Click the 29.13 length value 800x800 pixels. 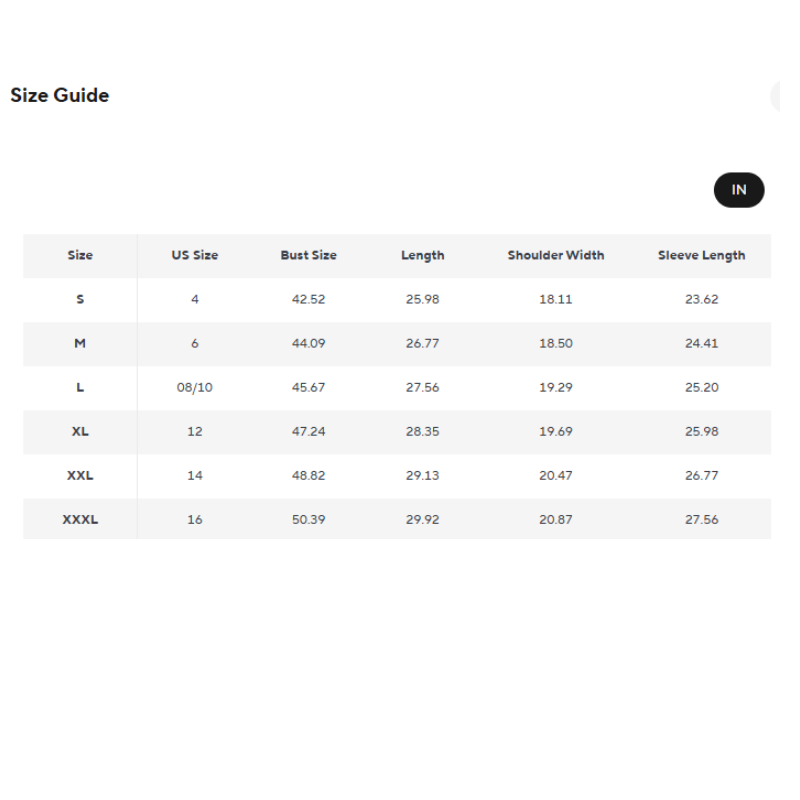click(422, 475)
